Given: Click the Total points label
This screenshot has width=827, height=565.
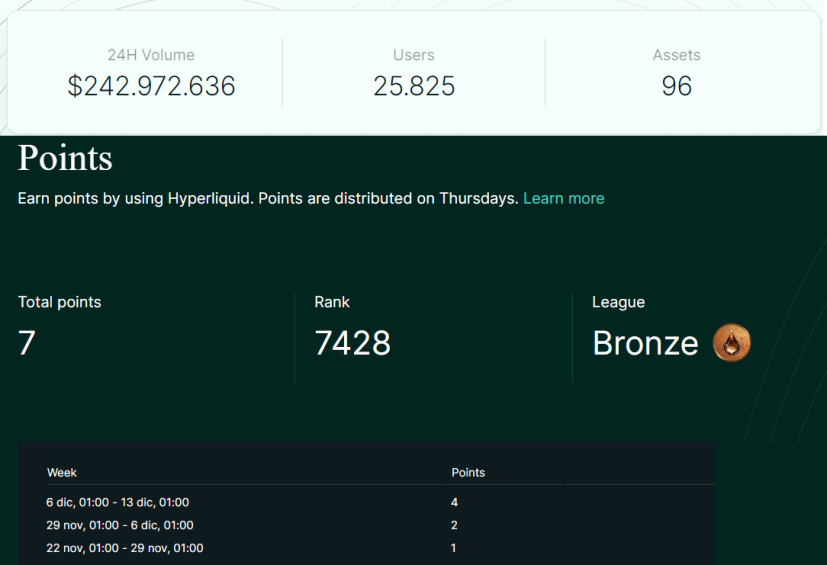Looking at the screenshot, I should tap(60, 302).
